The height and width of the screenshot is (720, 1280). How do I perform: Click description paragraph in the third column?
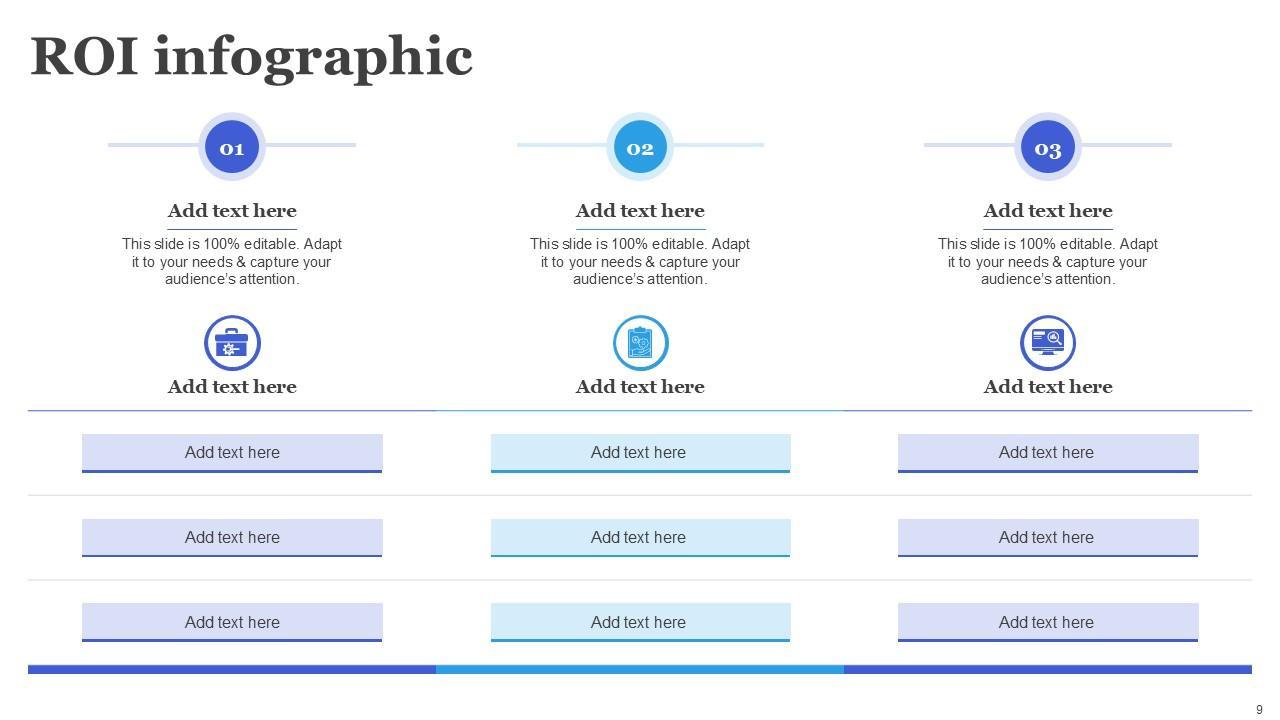1047,262
